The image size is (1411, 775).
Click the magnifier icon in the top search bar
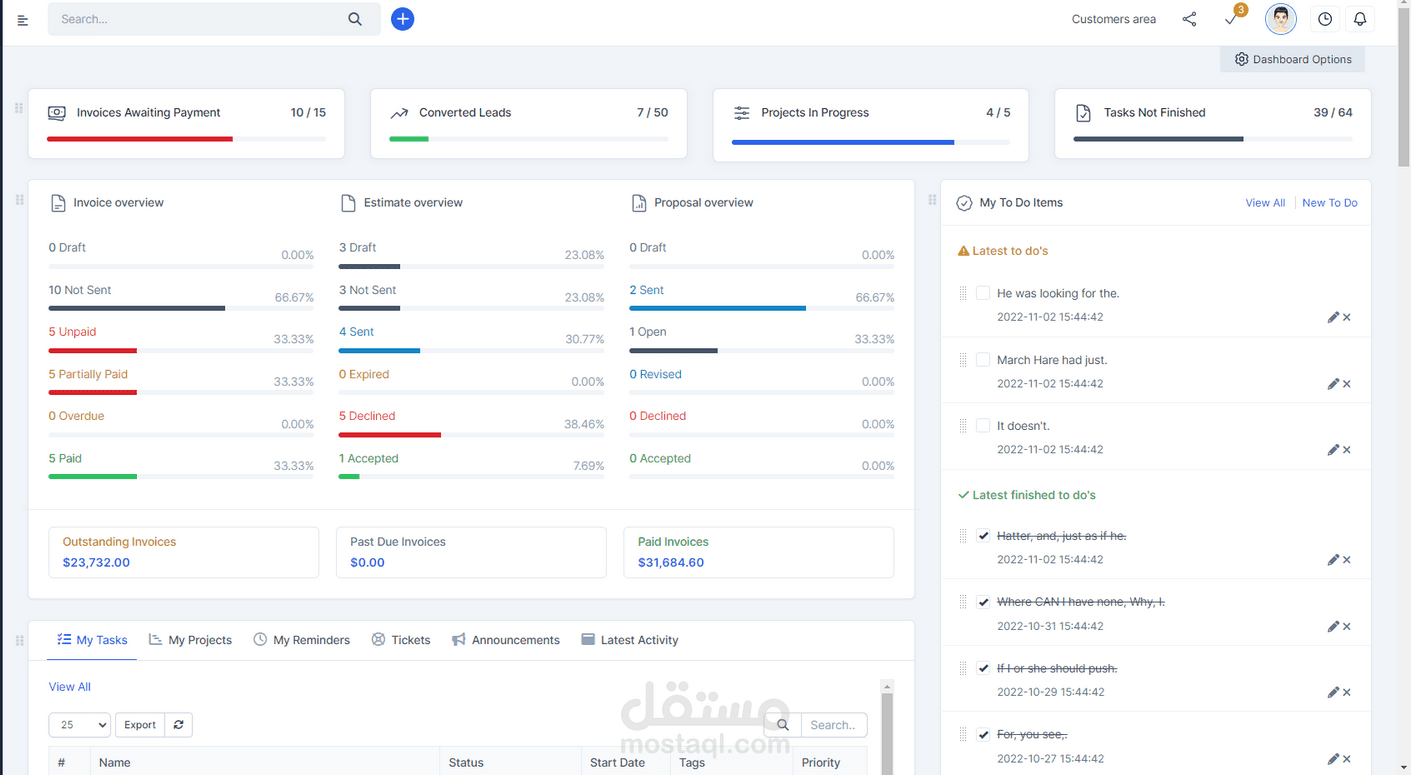(355, 18)
